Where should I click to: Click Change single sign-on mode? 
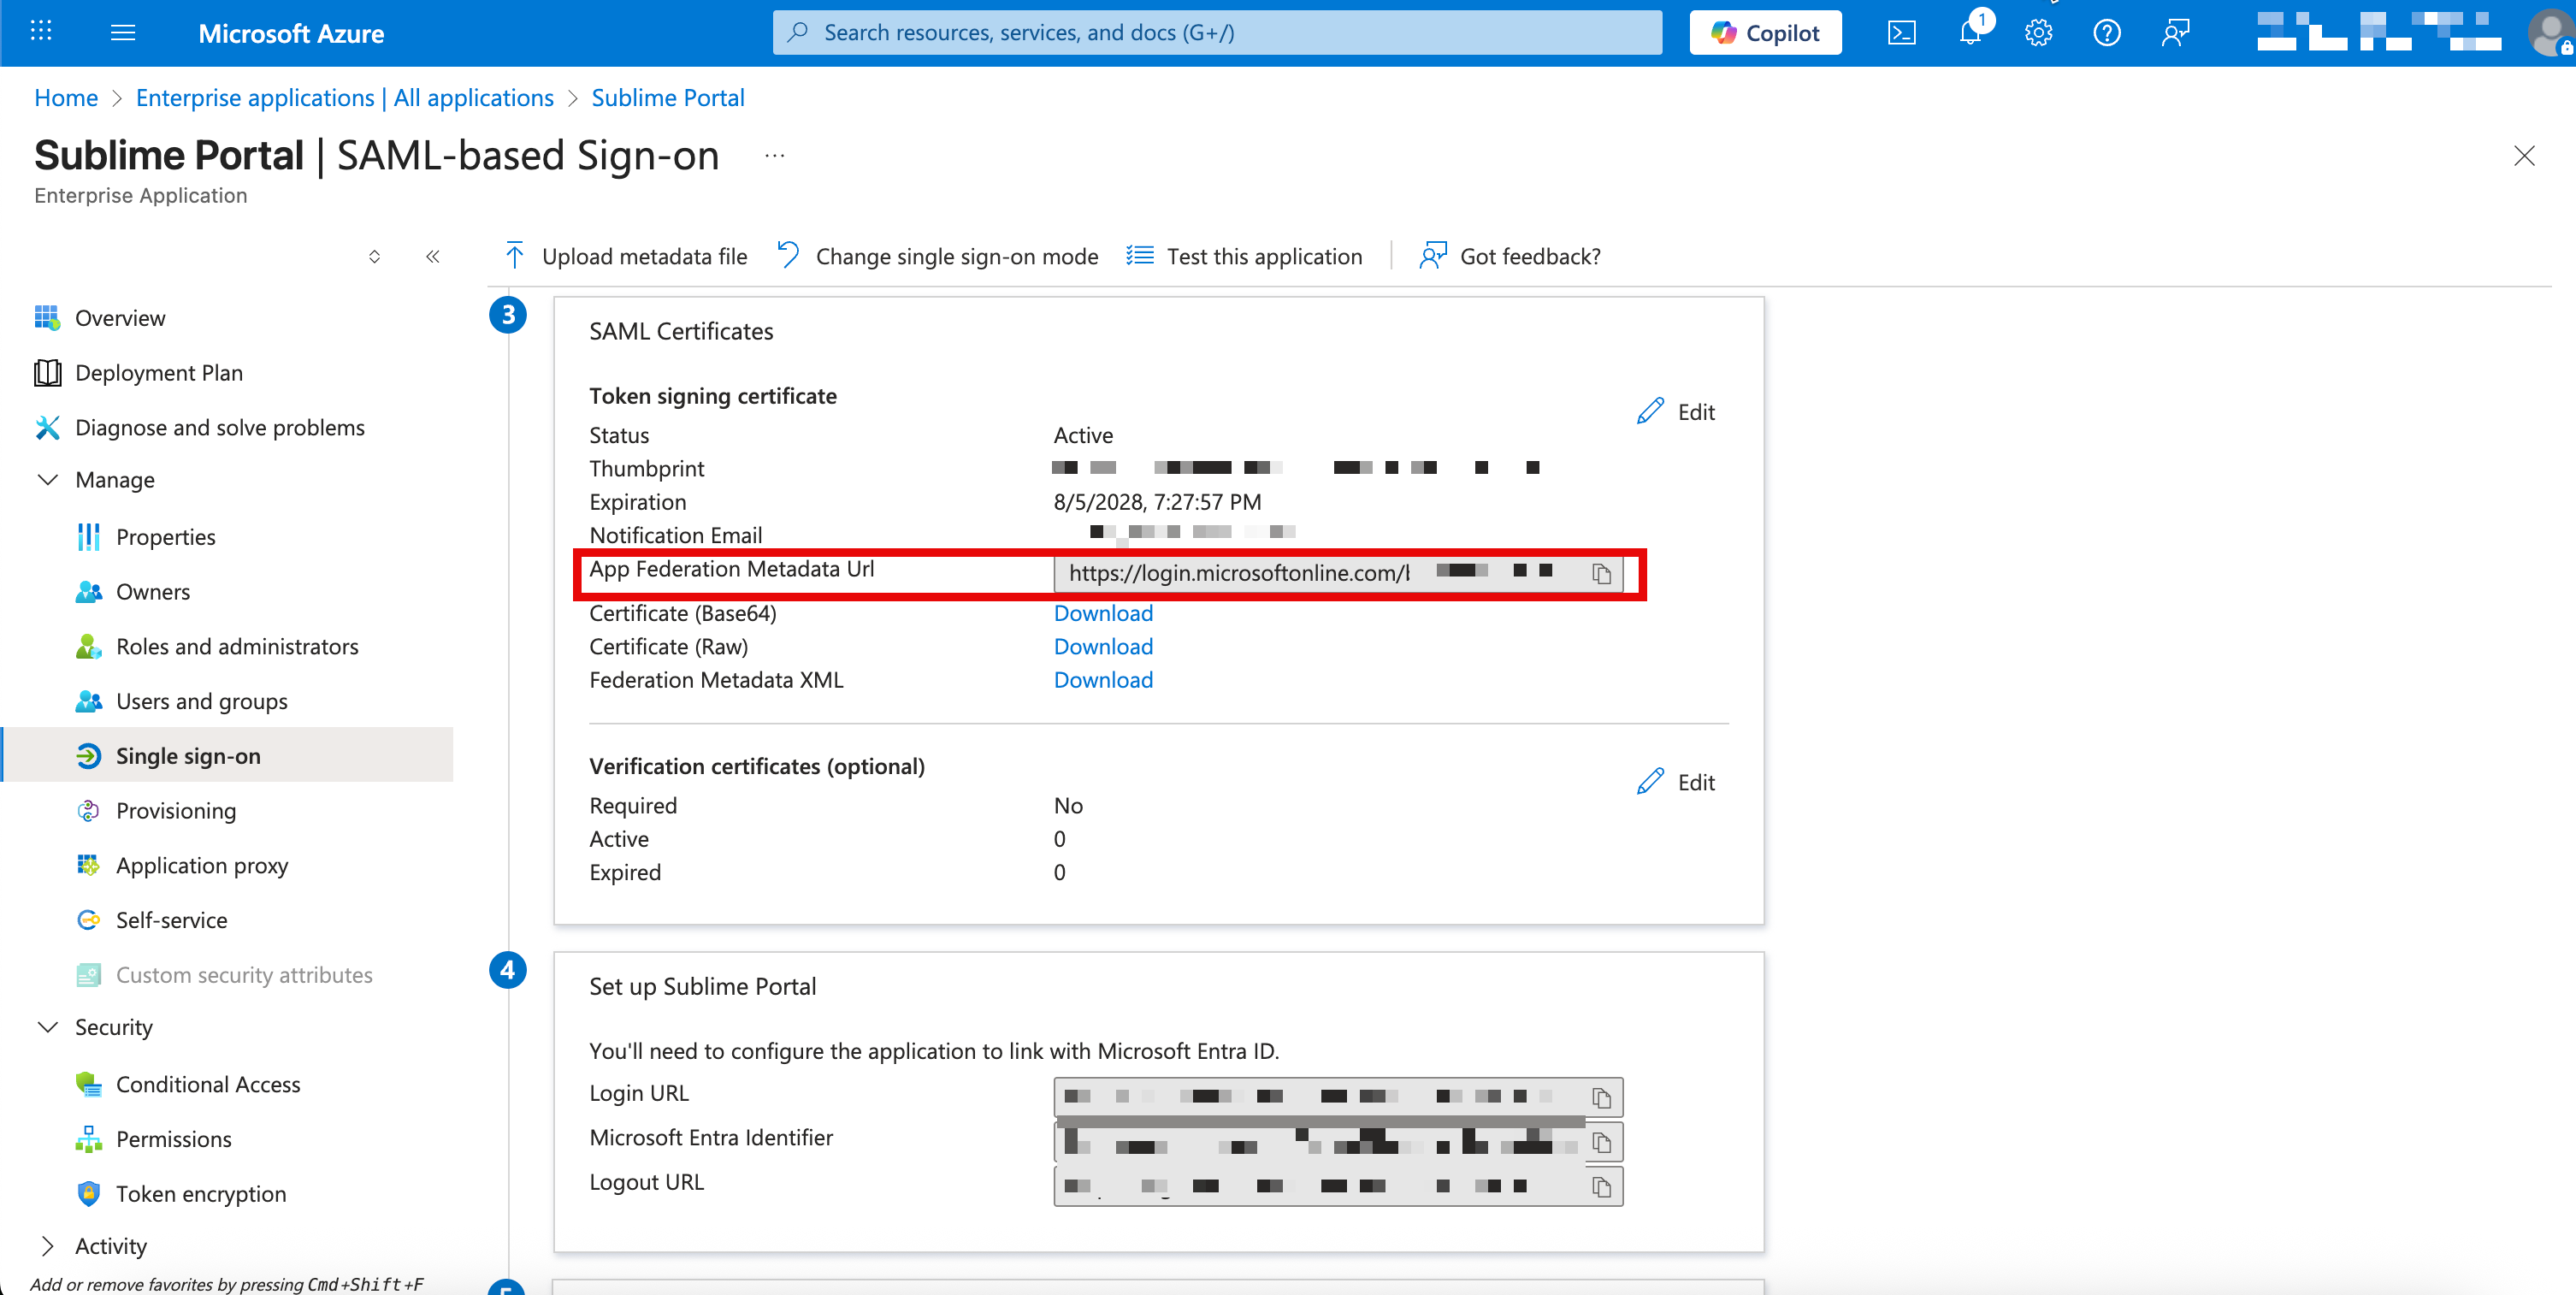(937, 257)
